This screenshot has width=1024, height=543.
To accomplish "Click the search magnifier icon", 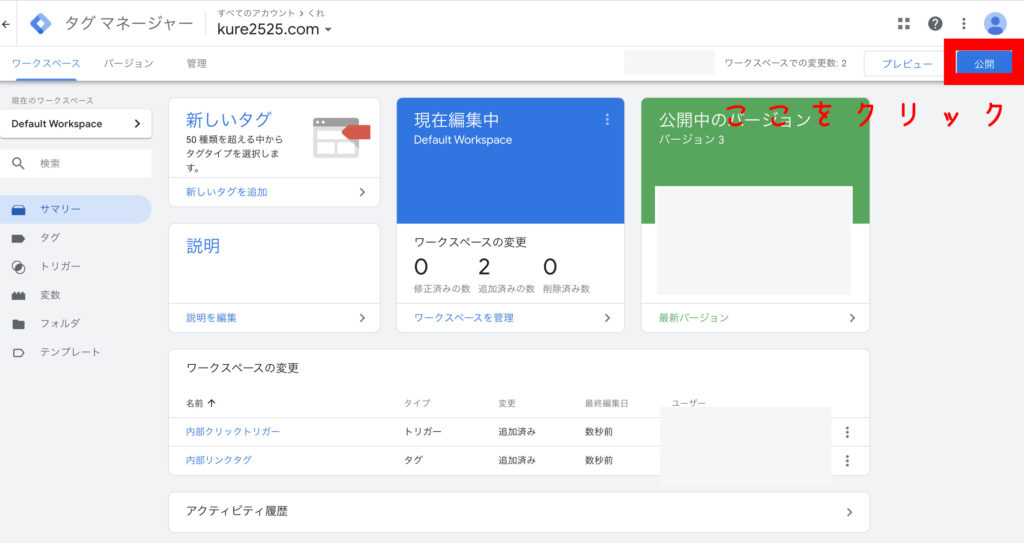I will click(18, 163).
